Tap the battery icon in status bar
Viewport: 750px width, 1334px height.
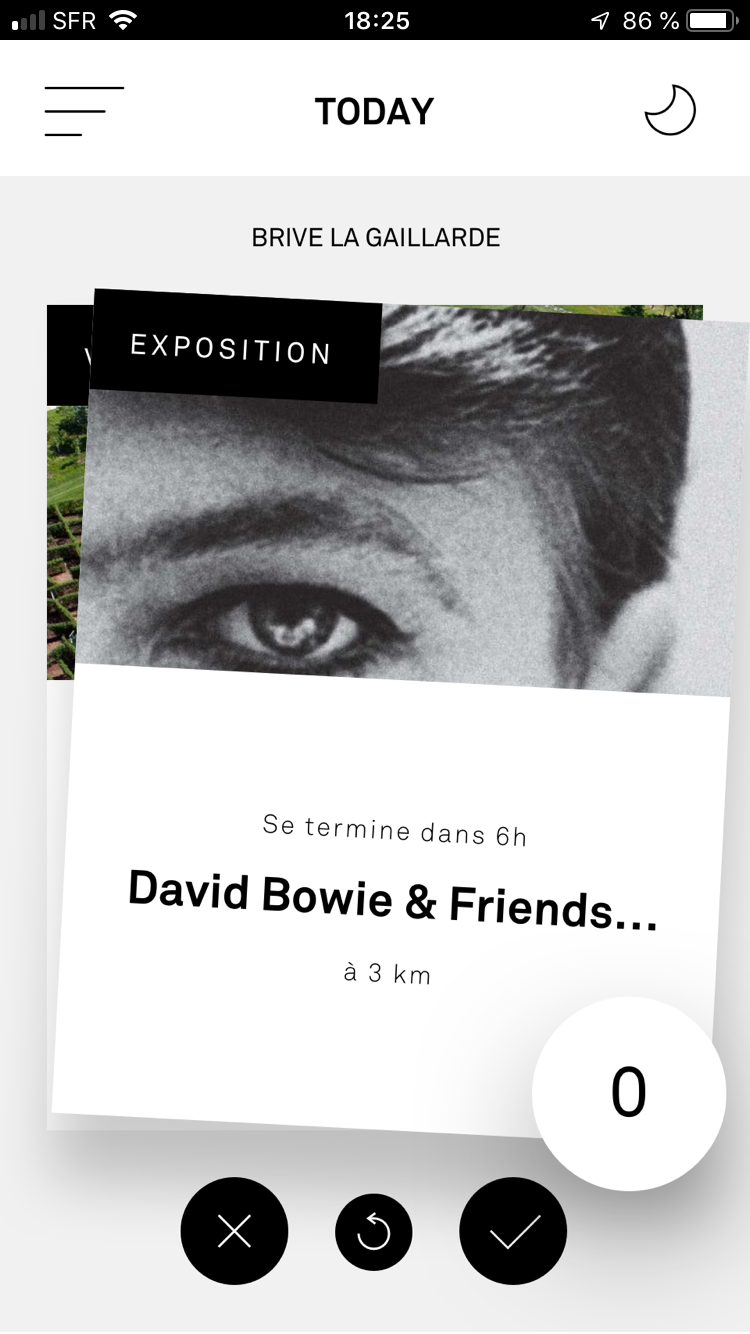point(714,20)
